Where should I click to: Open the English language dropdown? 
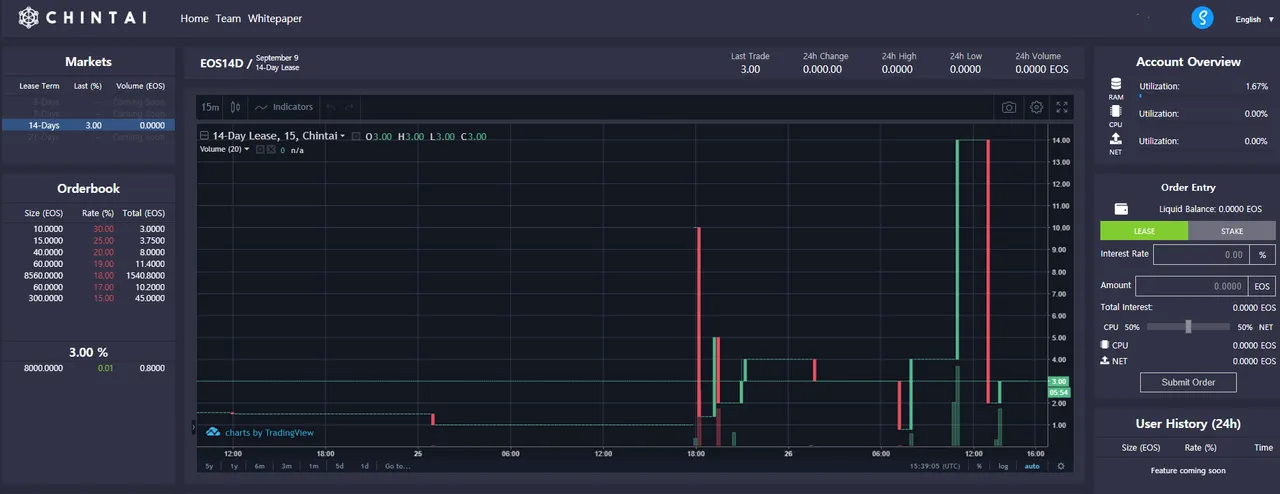coord(1254,19)
